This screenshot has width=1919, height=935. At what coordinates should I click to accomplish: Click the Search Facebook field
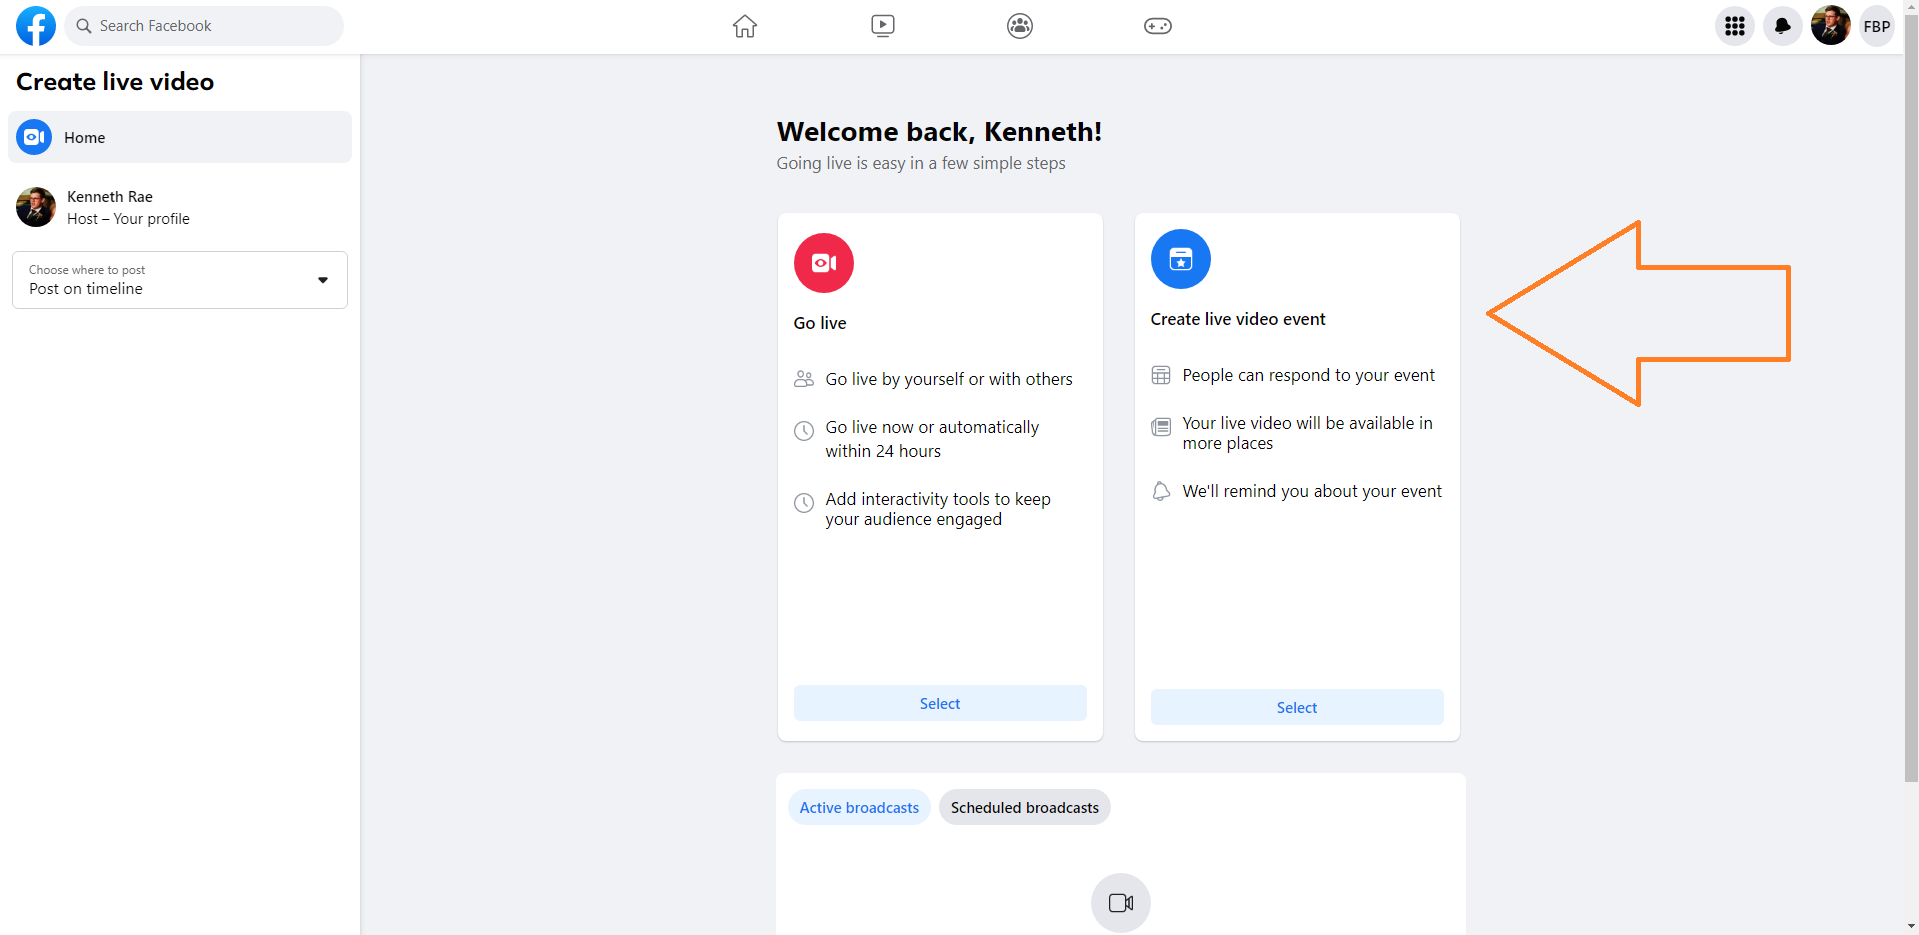[205, 26]
